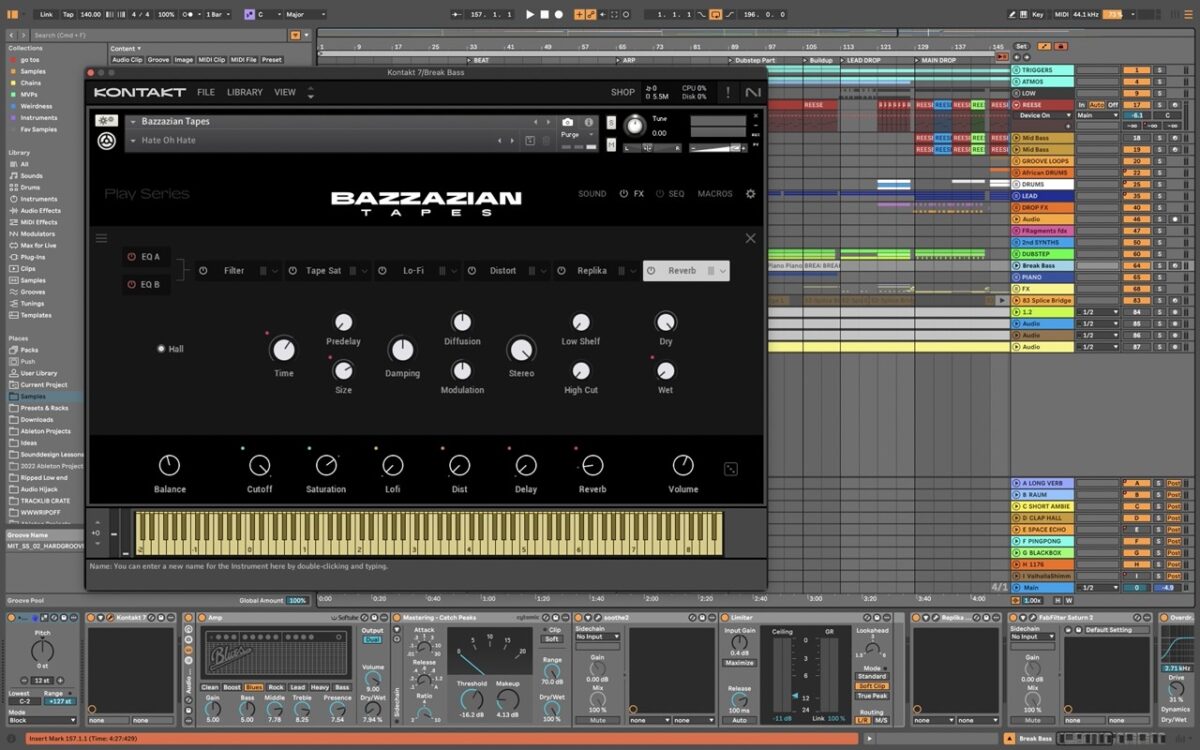This screenshot has height=750, width=1200.
Task: Click the MIDI Clip filter button
Action: 212,59
